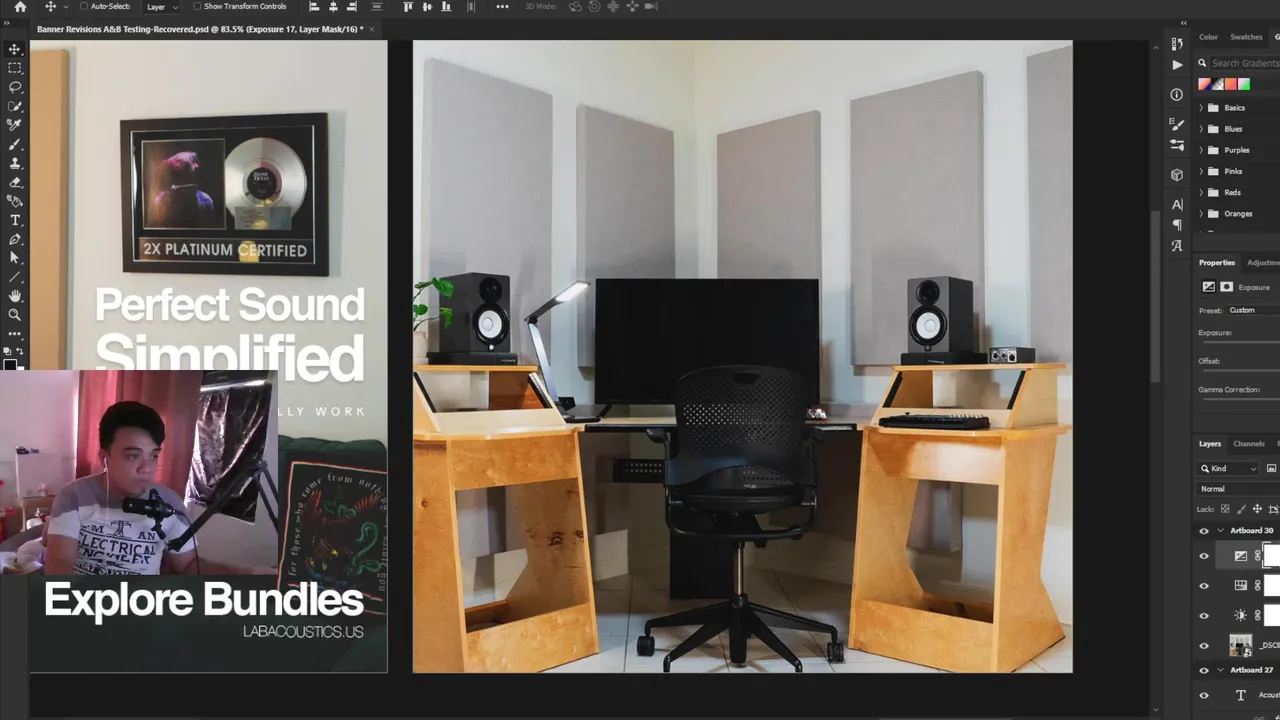This screenshot has width=1280, height=720.
Task: Click the align bottom edges icon
Action: point(446,6)
